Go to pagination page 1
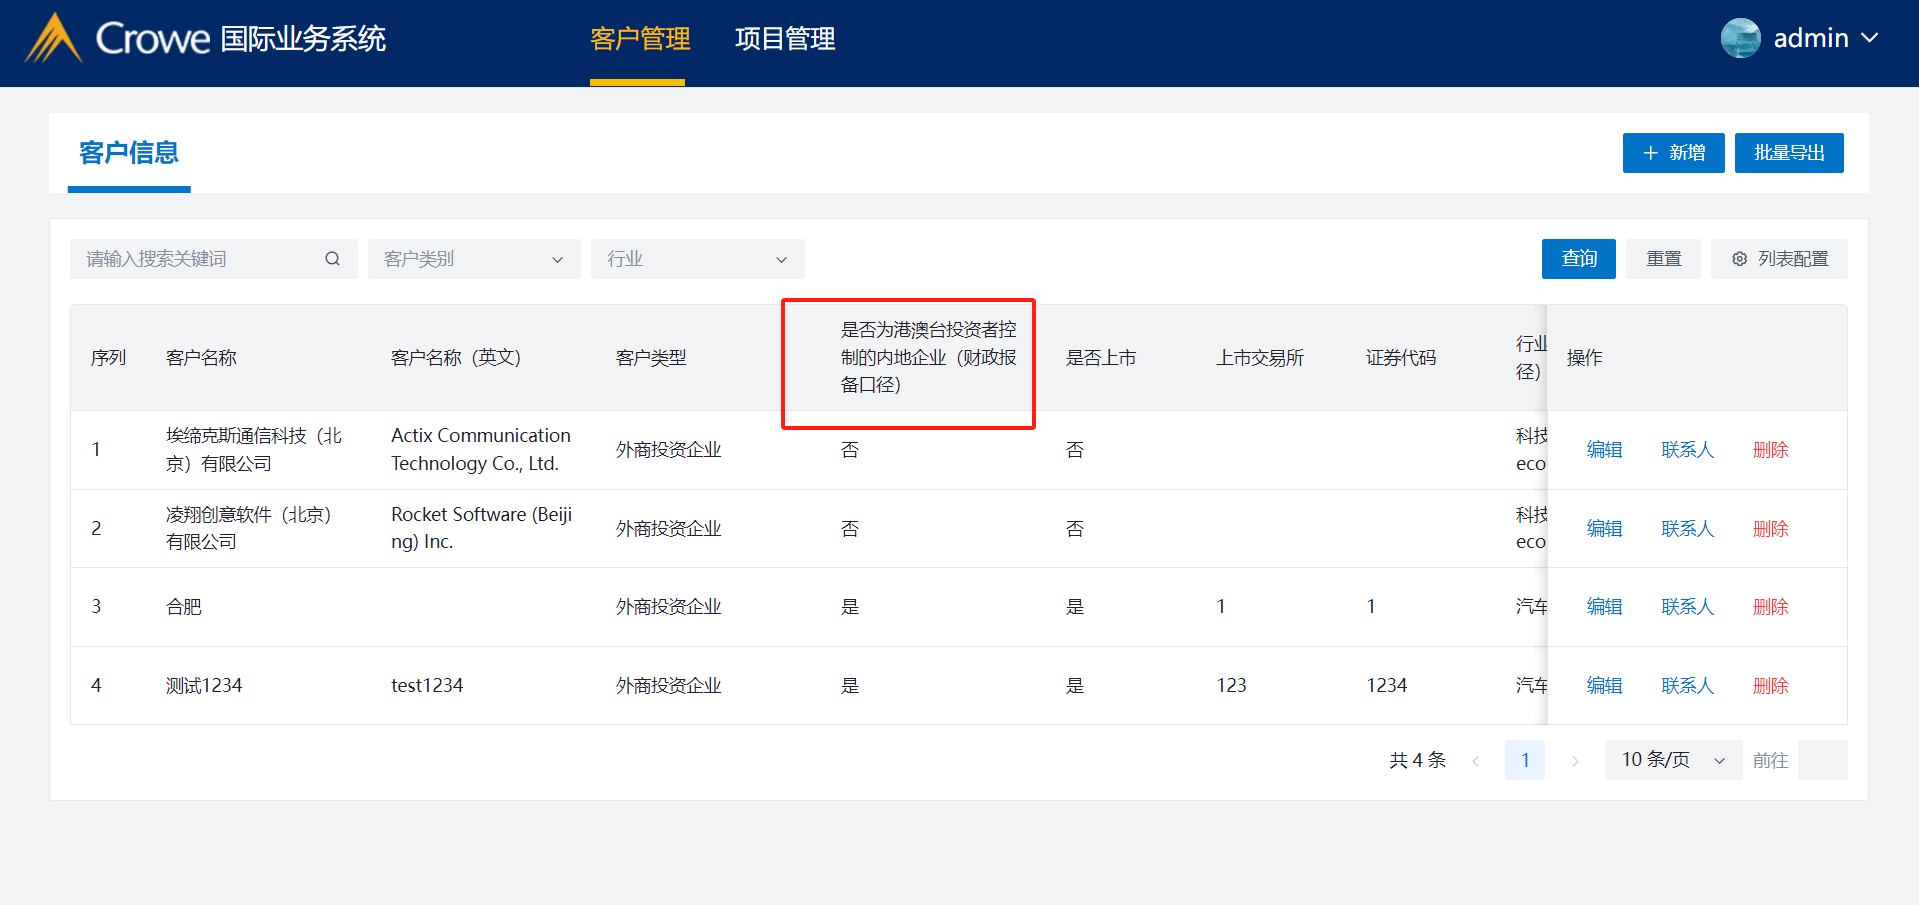Viewport: 1919px width, 905px height. [x=1524, y=760]
